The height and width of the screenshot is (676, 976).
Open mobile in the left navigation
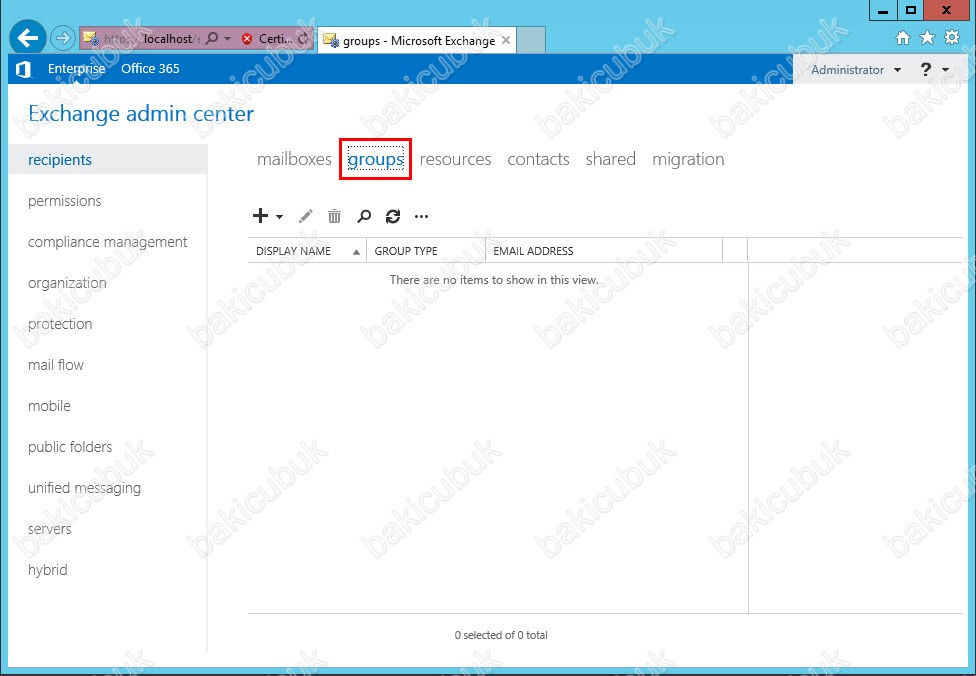pos(49,406)
